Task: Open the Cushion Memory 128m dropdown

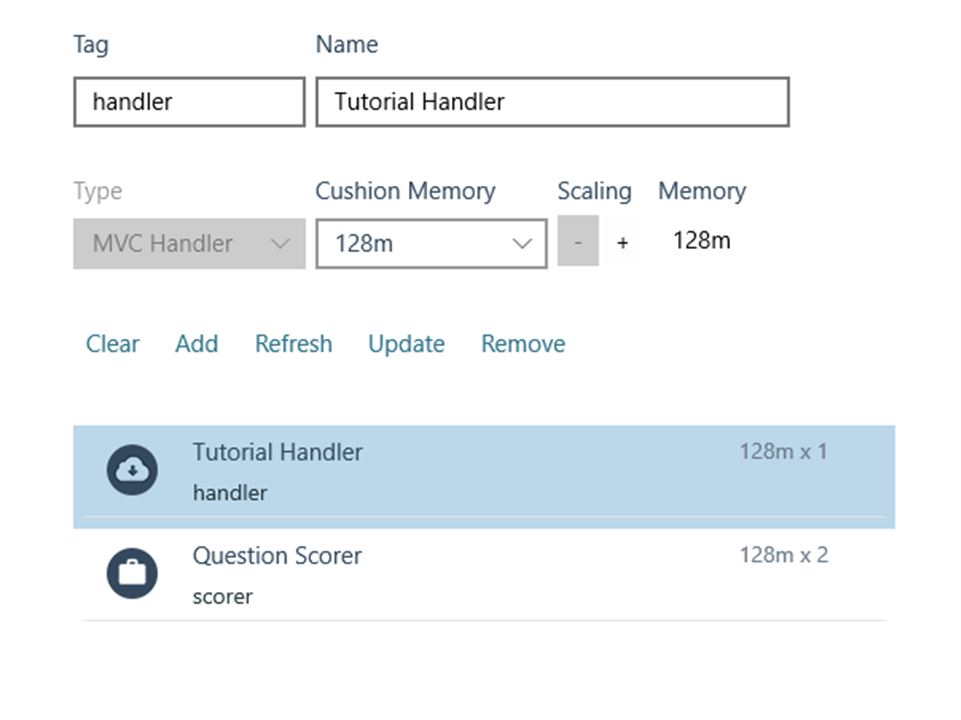Action: [431, 243]
